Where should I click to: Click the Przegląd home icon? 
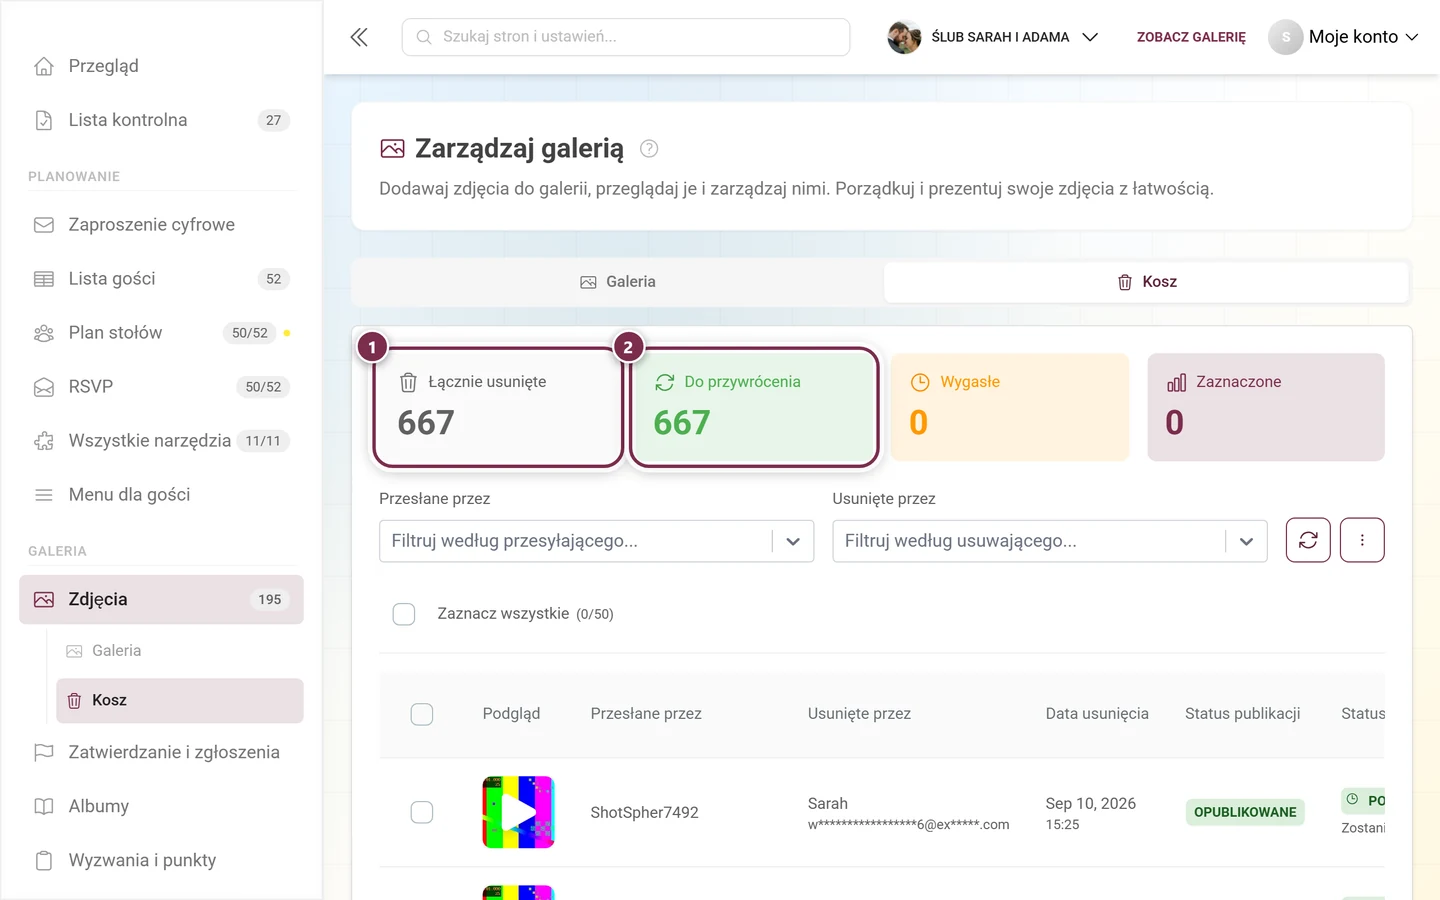(x=44, y=66)
